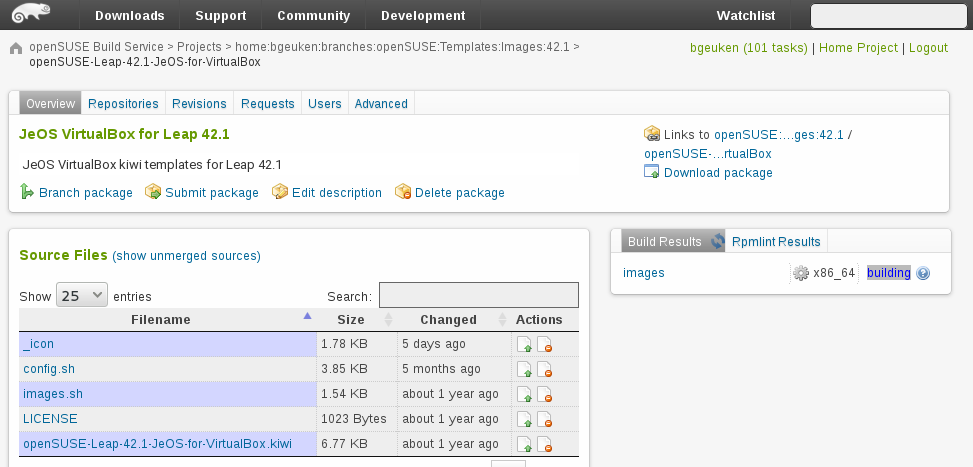Sort source files by Changed column
973x467 pixels.
pyautogui.click(x=448, y=320)
